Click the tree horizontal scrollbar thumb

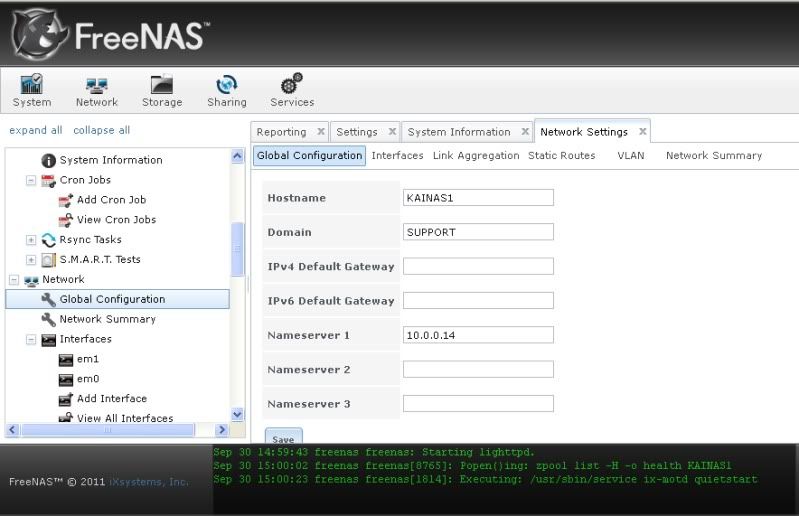(x=108, y=430)
